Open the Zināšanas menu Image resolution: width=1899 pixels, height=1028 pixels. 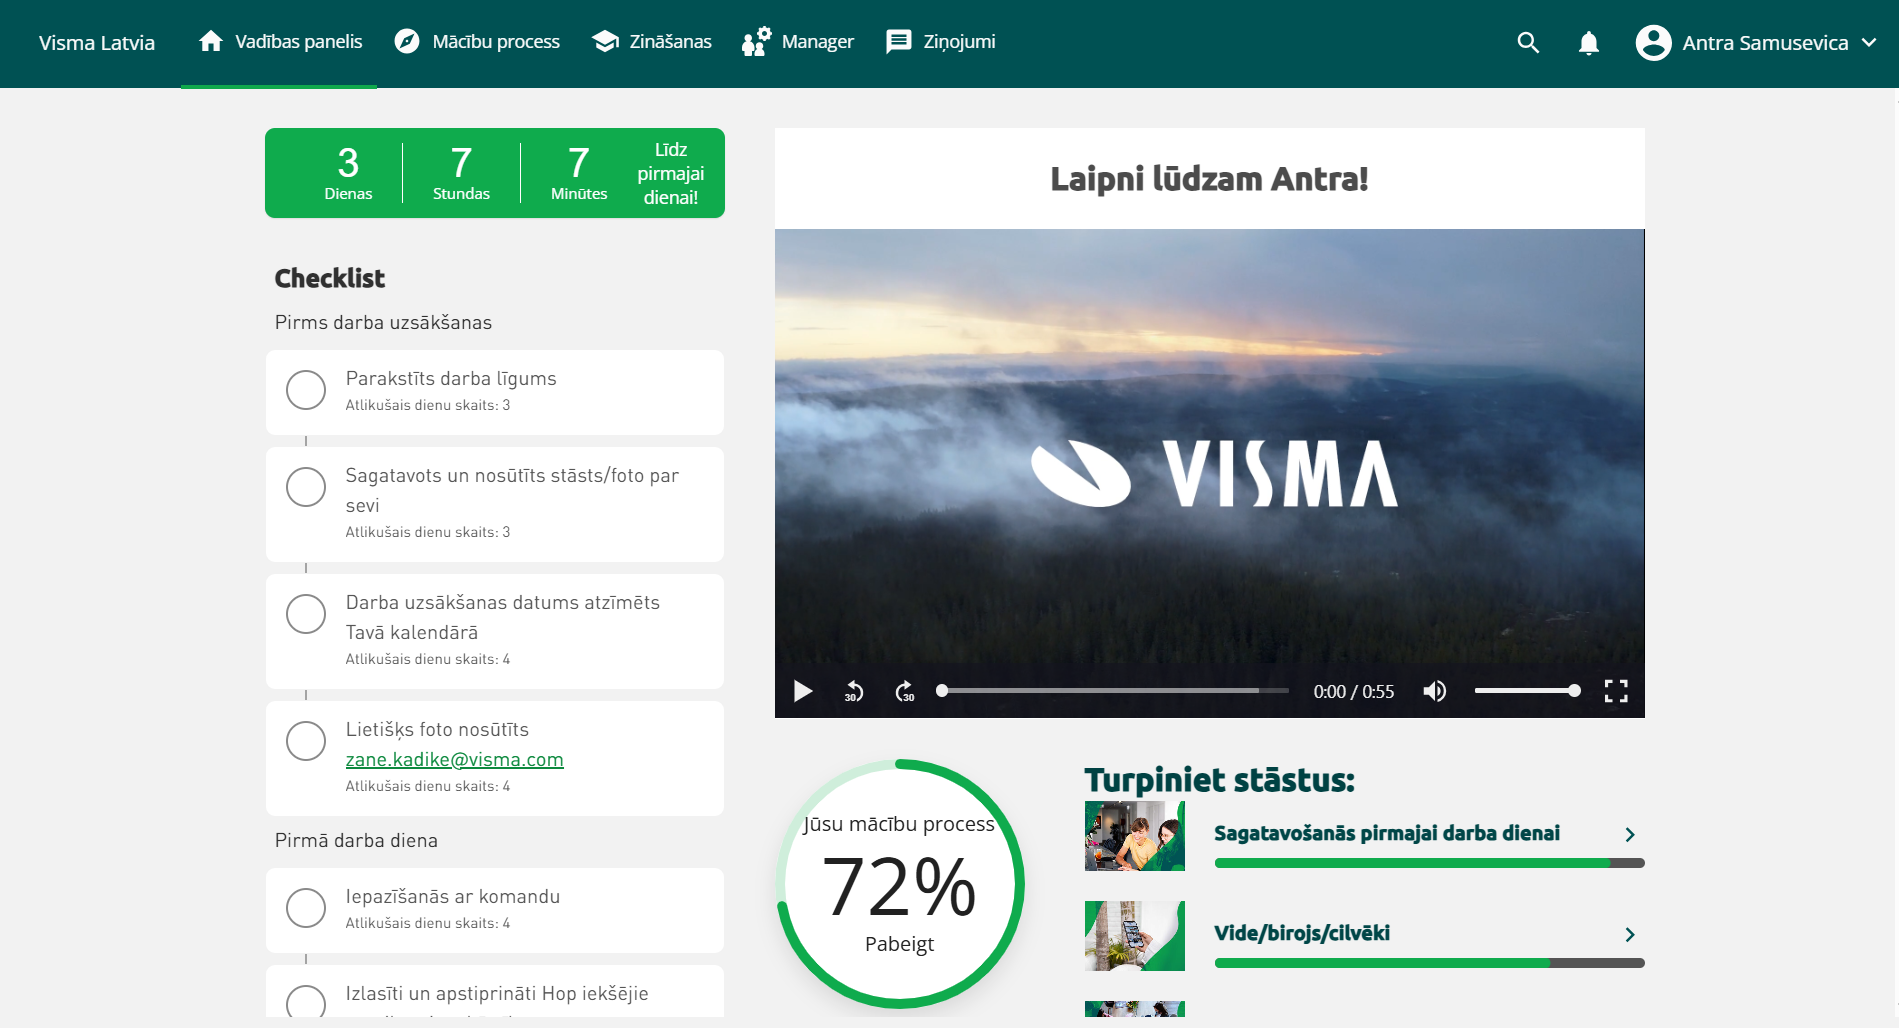(651, 42)
